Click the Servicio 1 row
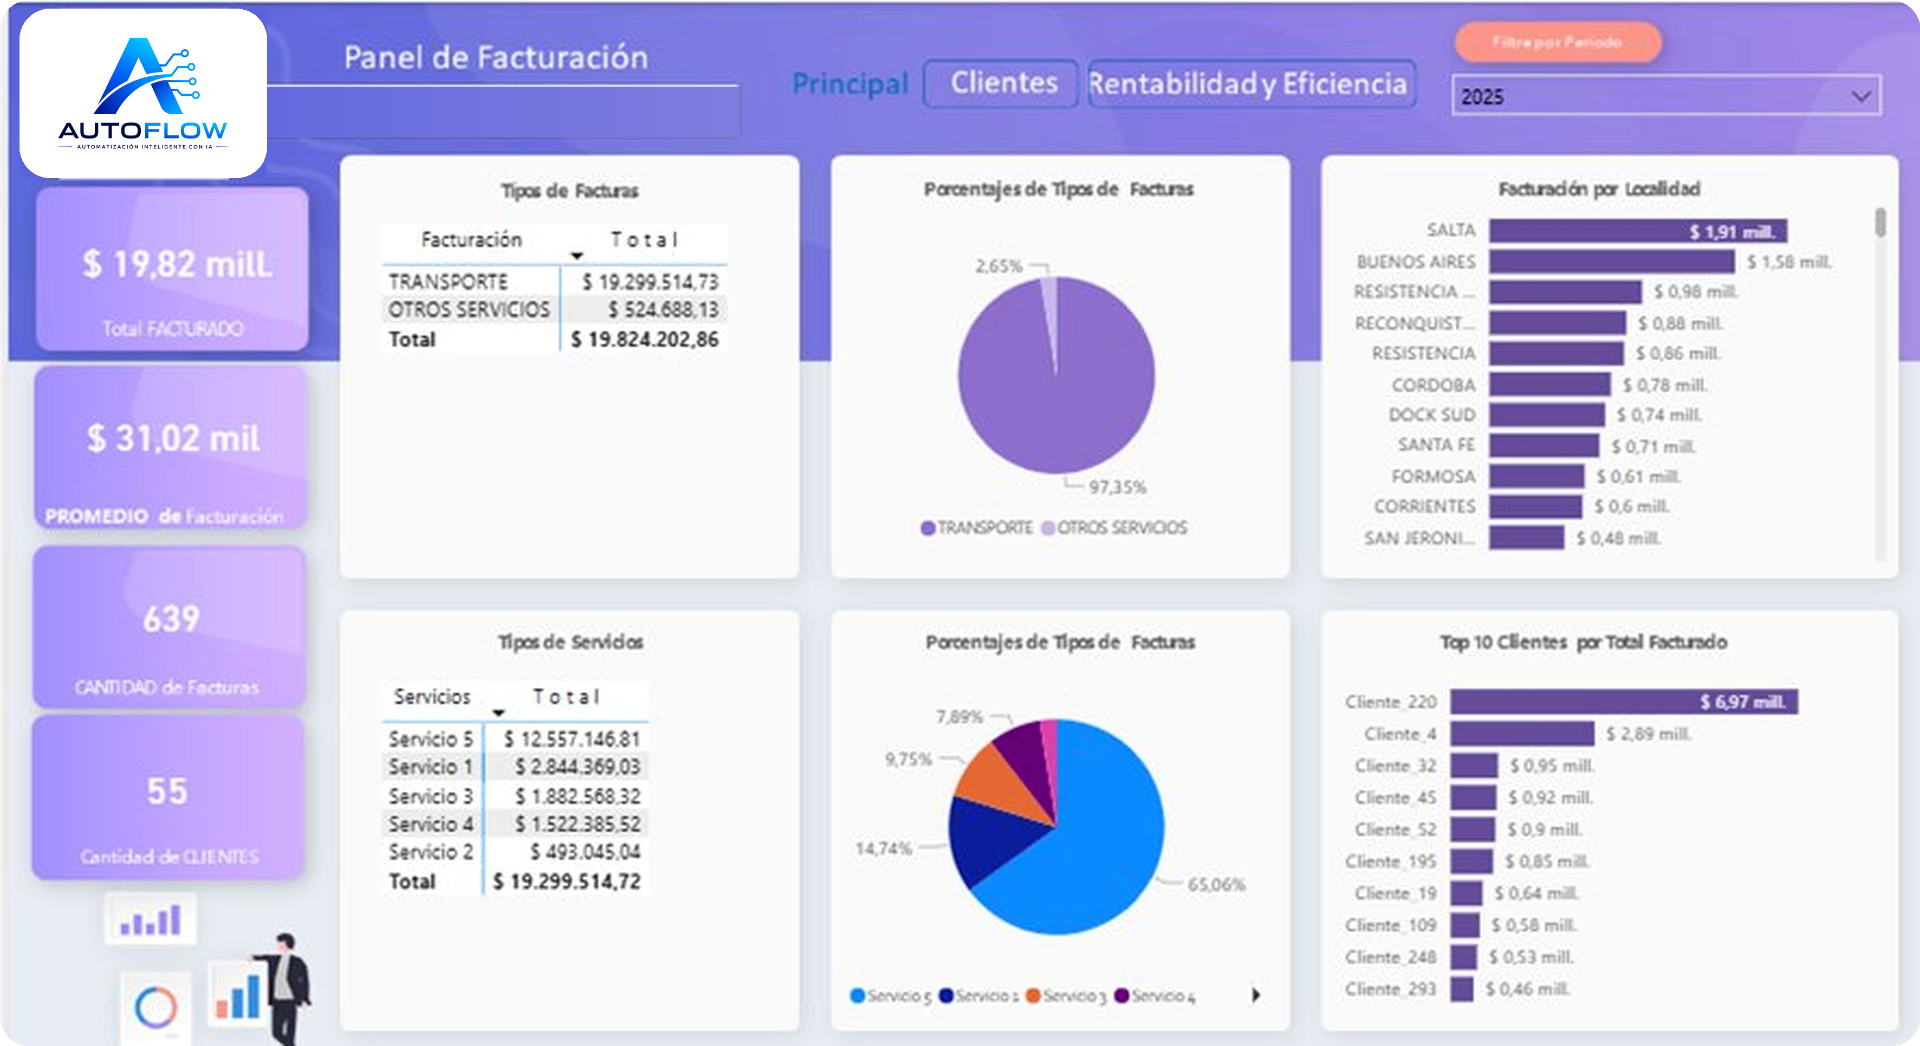The width and height of the screenshot is (1920, 1046). point(515,767)
